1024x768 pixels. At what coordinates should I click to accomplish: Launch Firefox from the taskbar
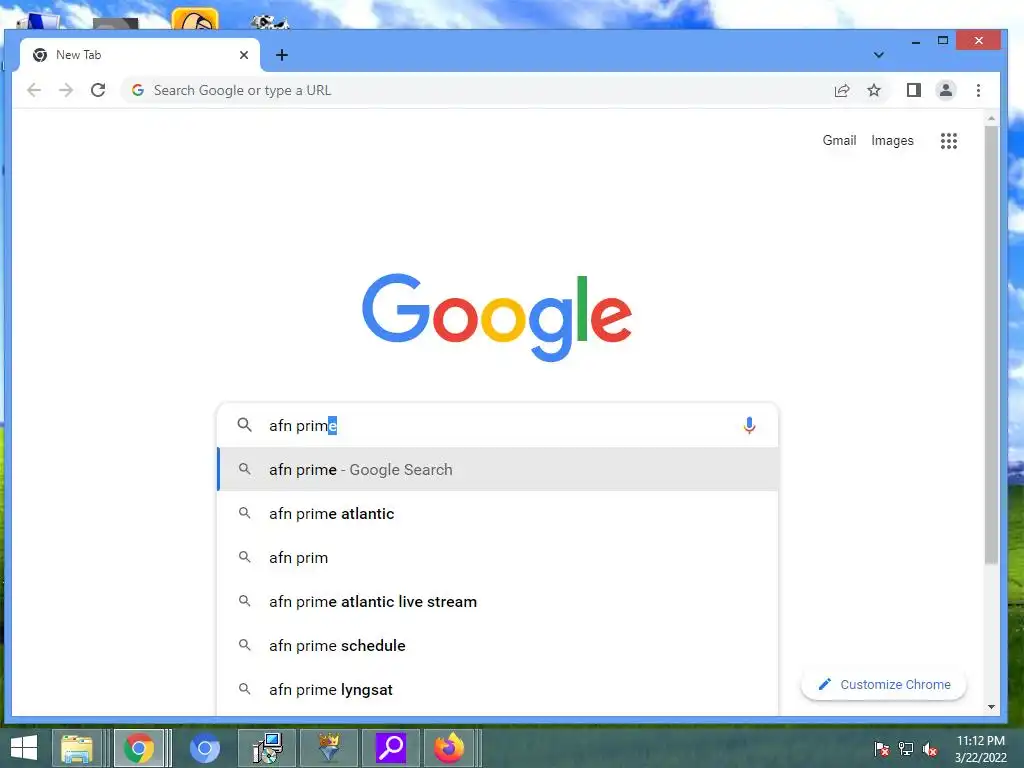point(449,748)
